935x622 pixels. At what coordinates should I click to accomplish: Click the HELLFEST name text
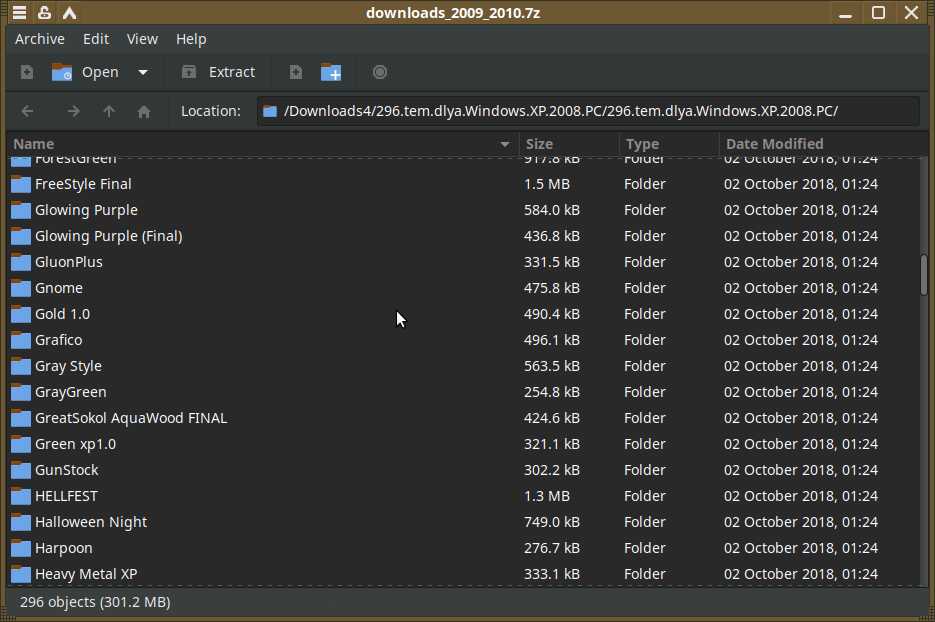click(x=66, y=496)
